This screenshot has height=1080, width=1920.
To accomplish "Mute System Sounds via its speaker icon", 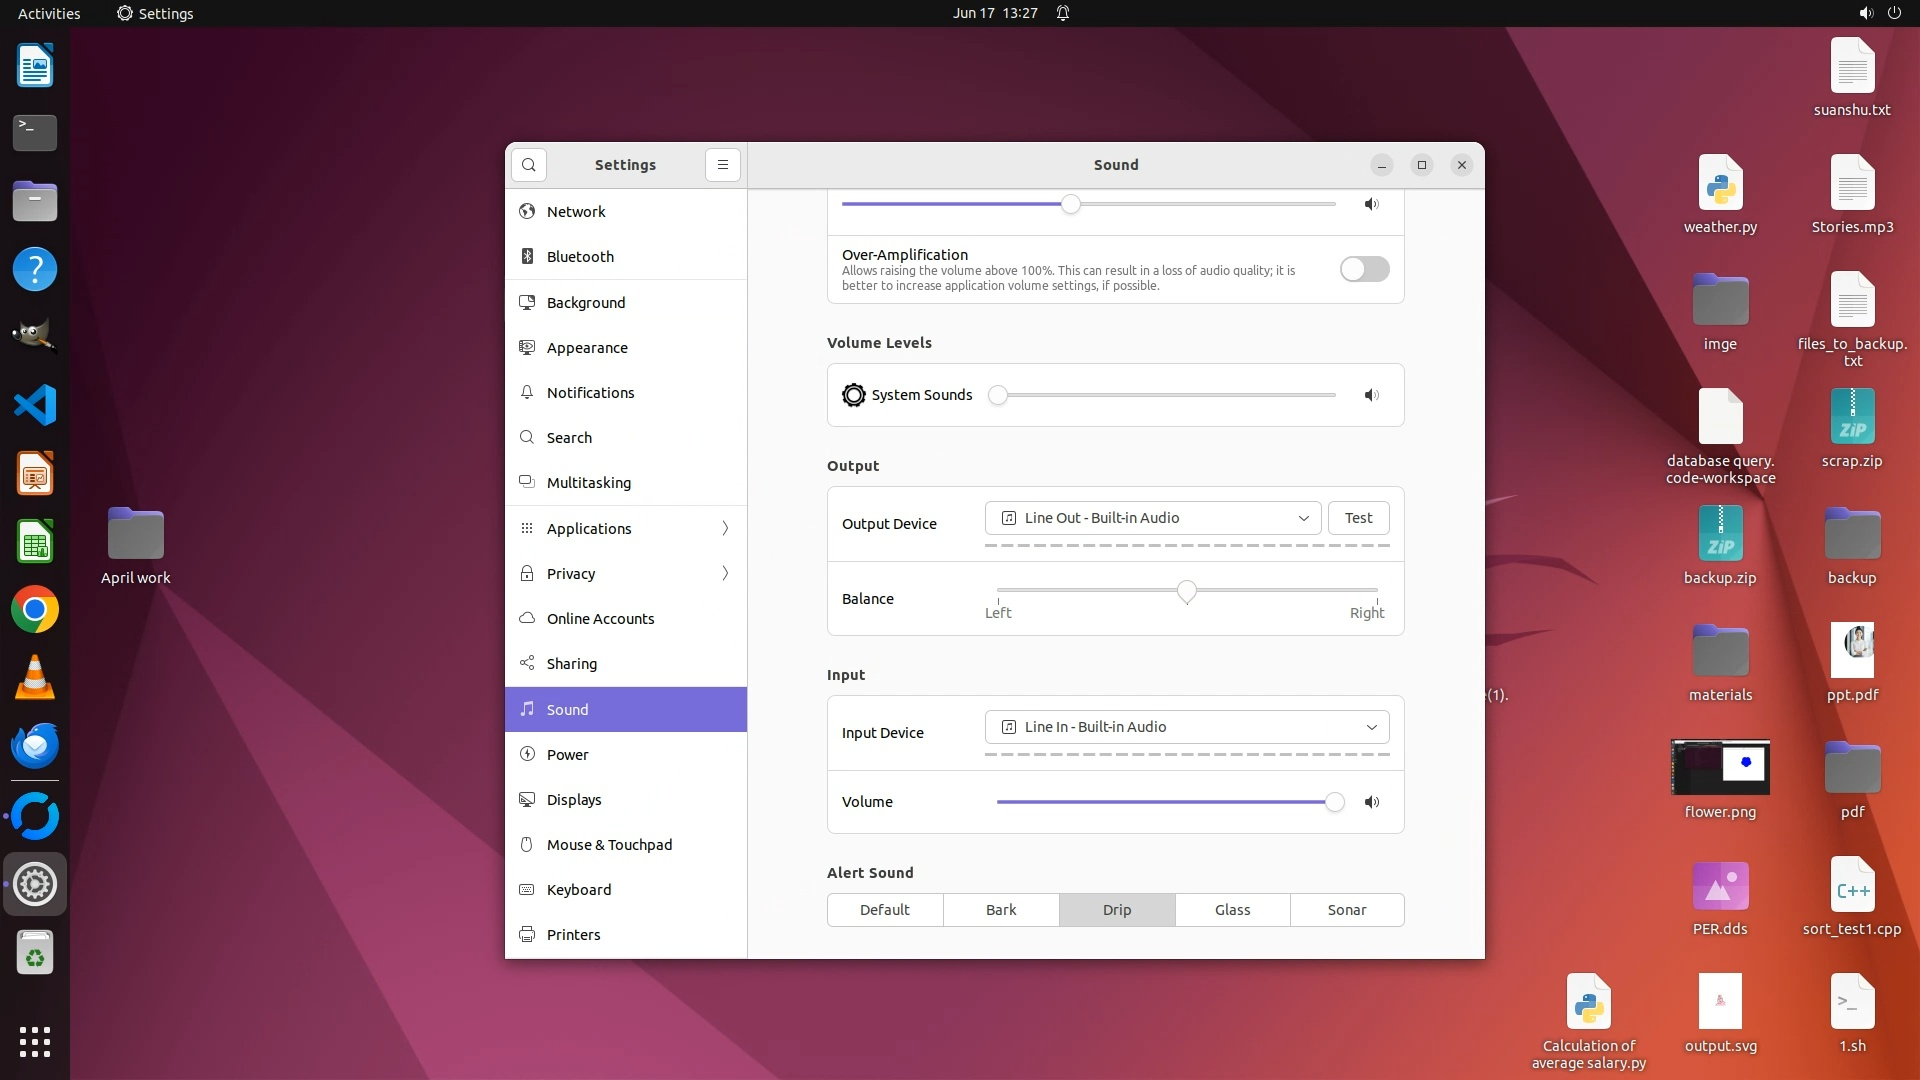I will [x=1371, y=395].
